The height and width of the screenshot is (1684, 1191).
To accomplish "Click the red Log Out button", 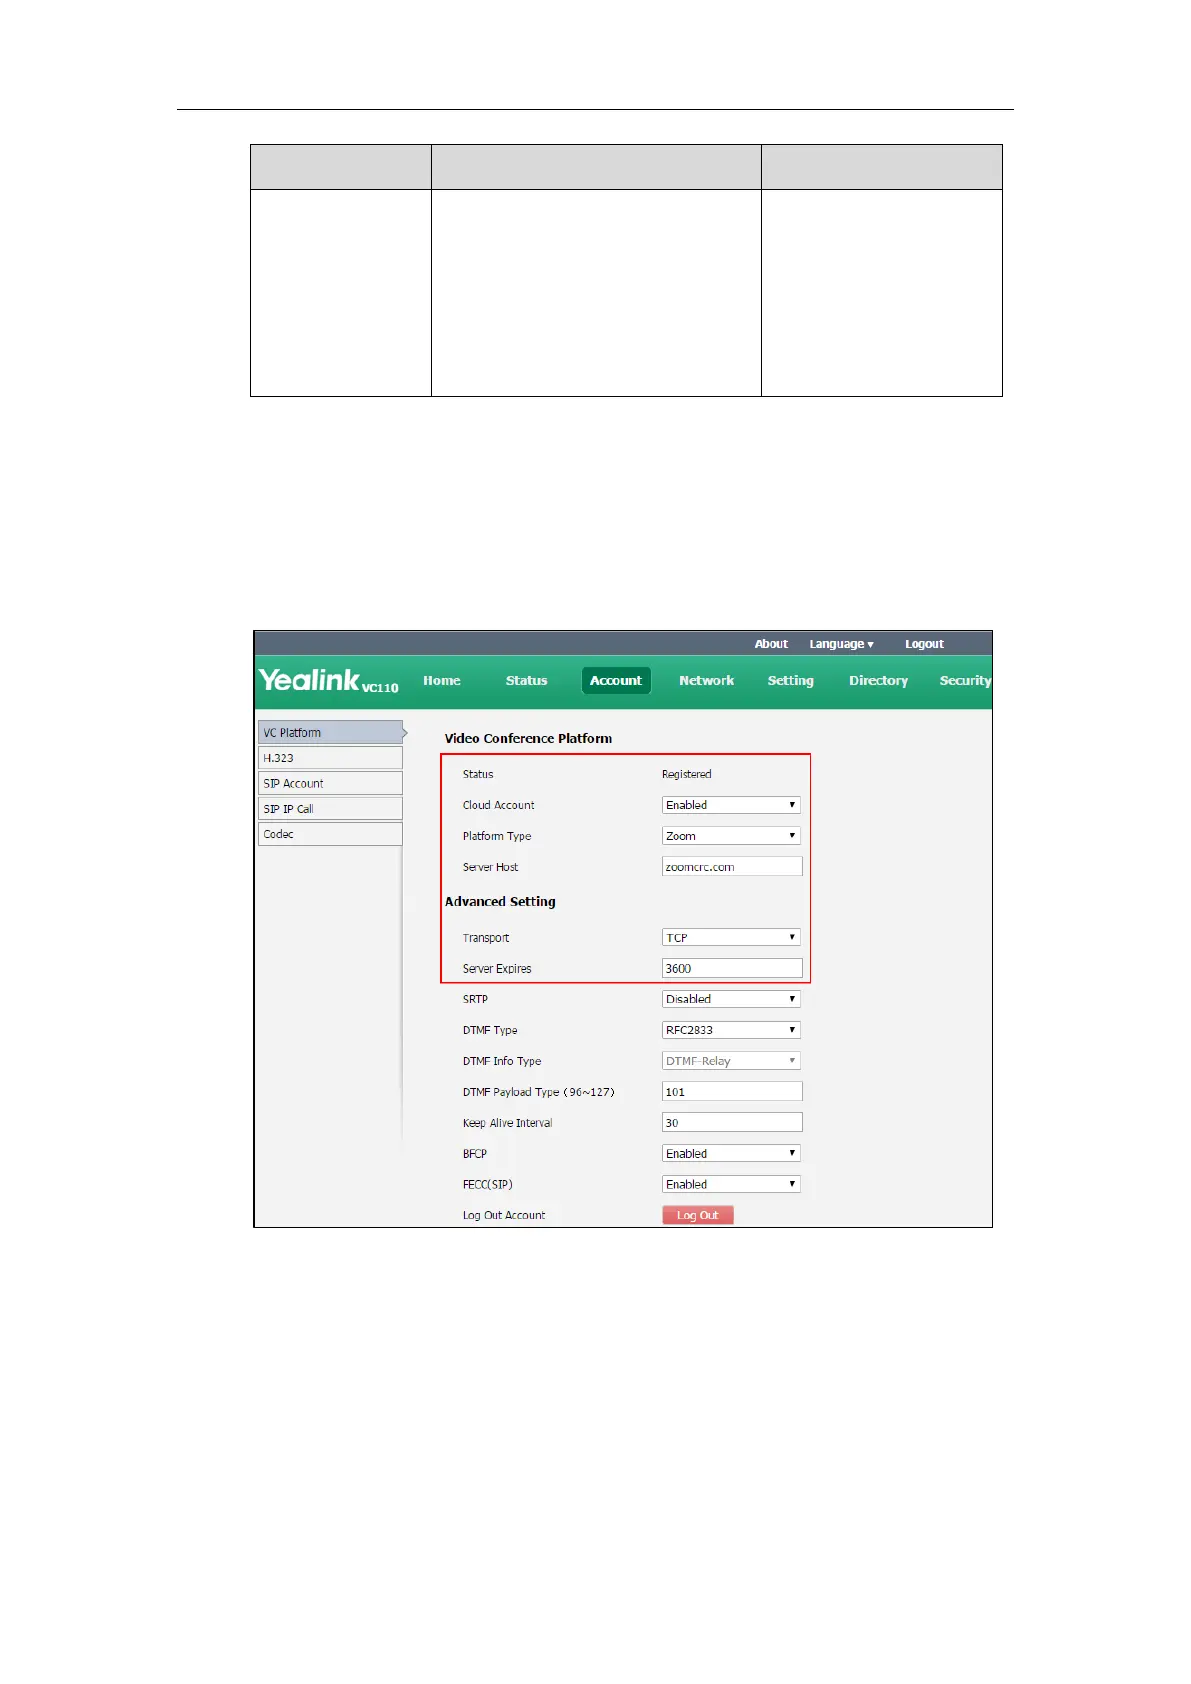I will (x=698, y=1215).
